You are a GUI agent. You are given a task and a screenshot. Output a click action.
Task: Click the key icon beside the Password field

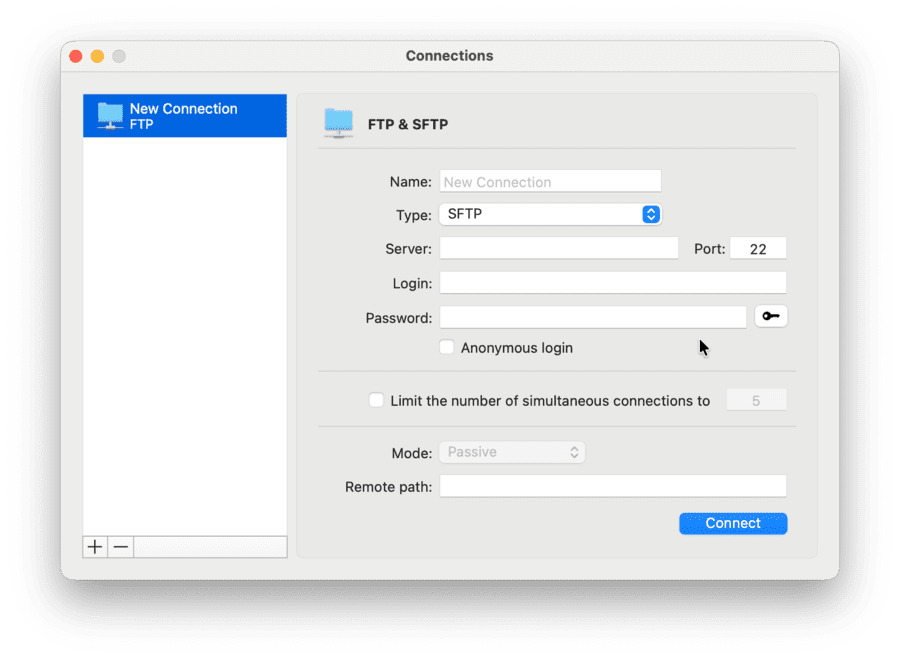tap(770, 315)
